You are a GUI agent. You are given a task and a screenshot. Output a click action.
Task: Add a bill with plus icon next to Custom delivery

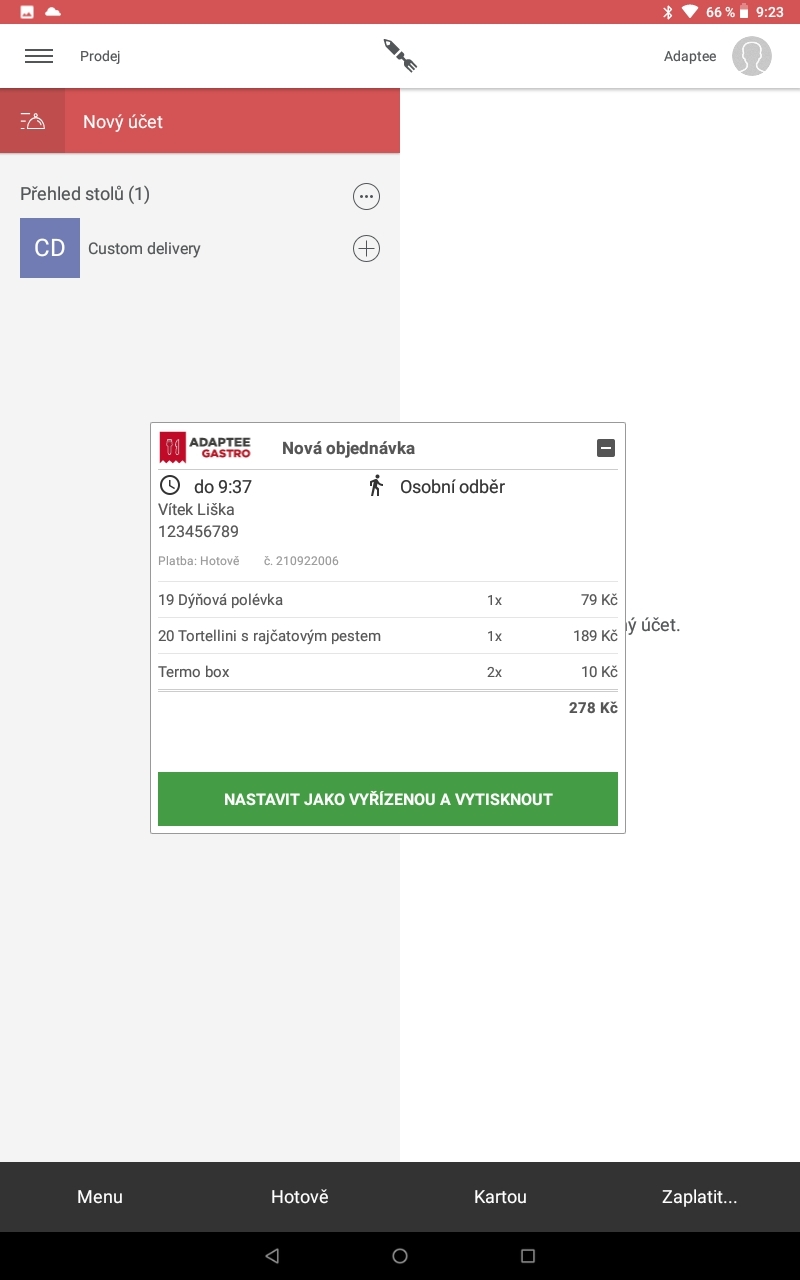point(366,248)
